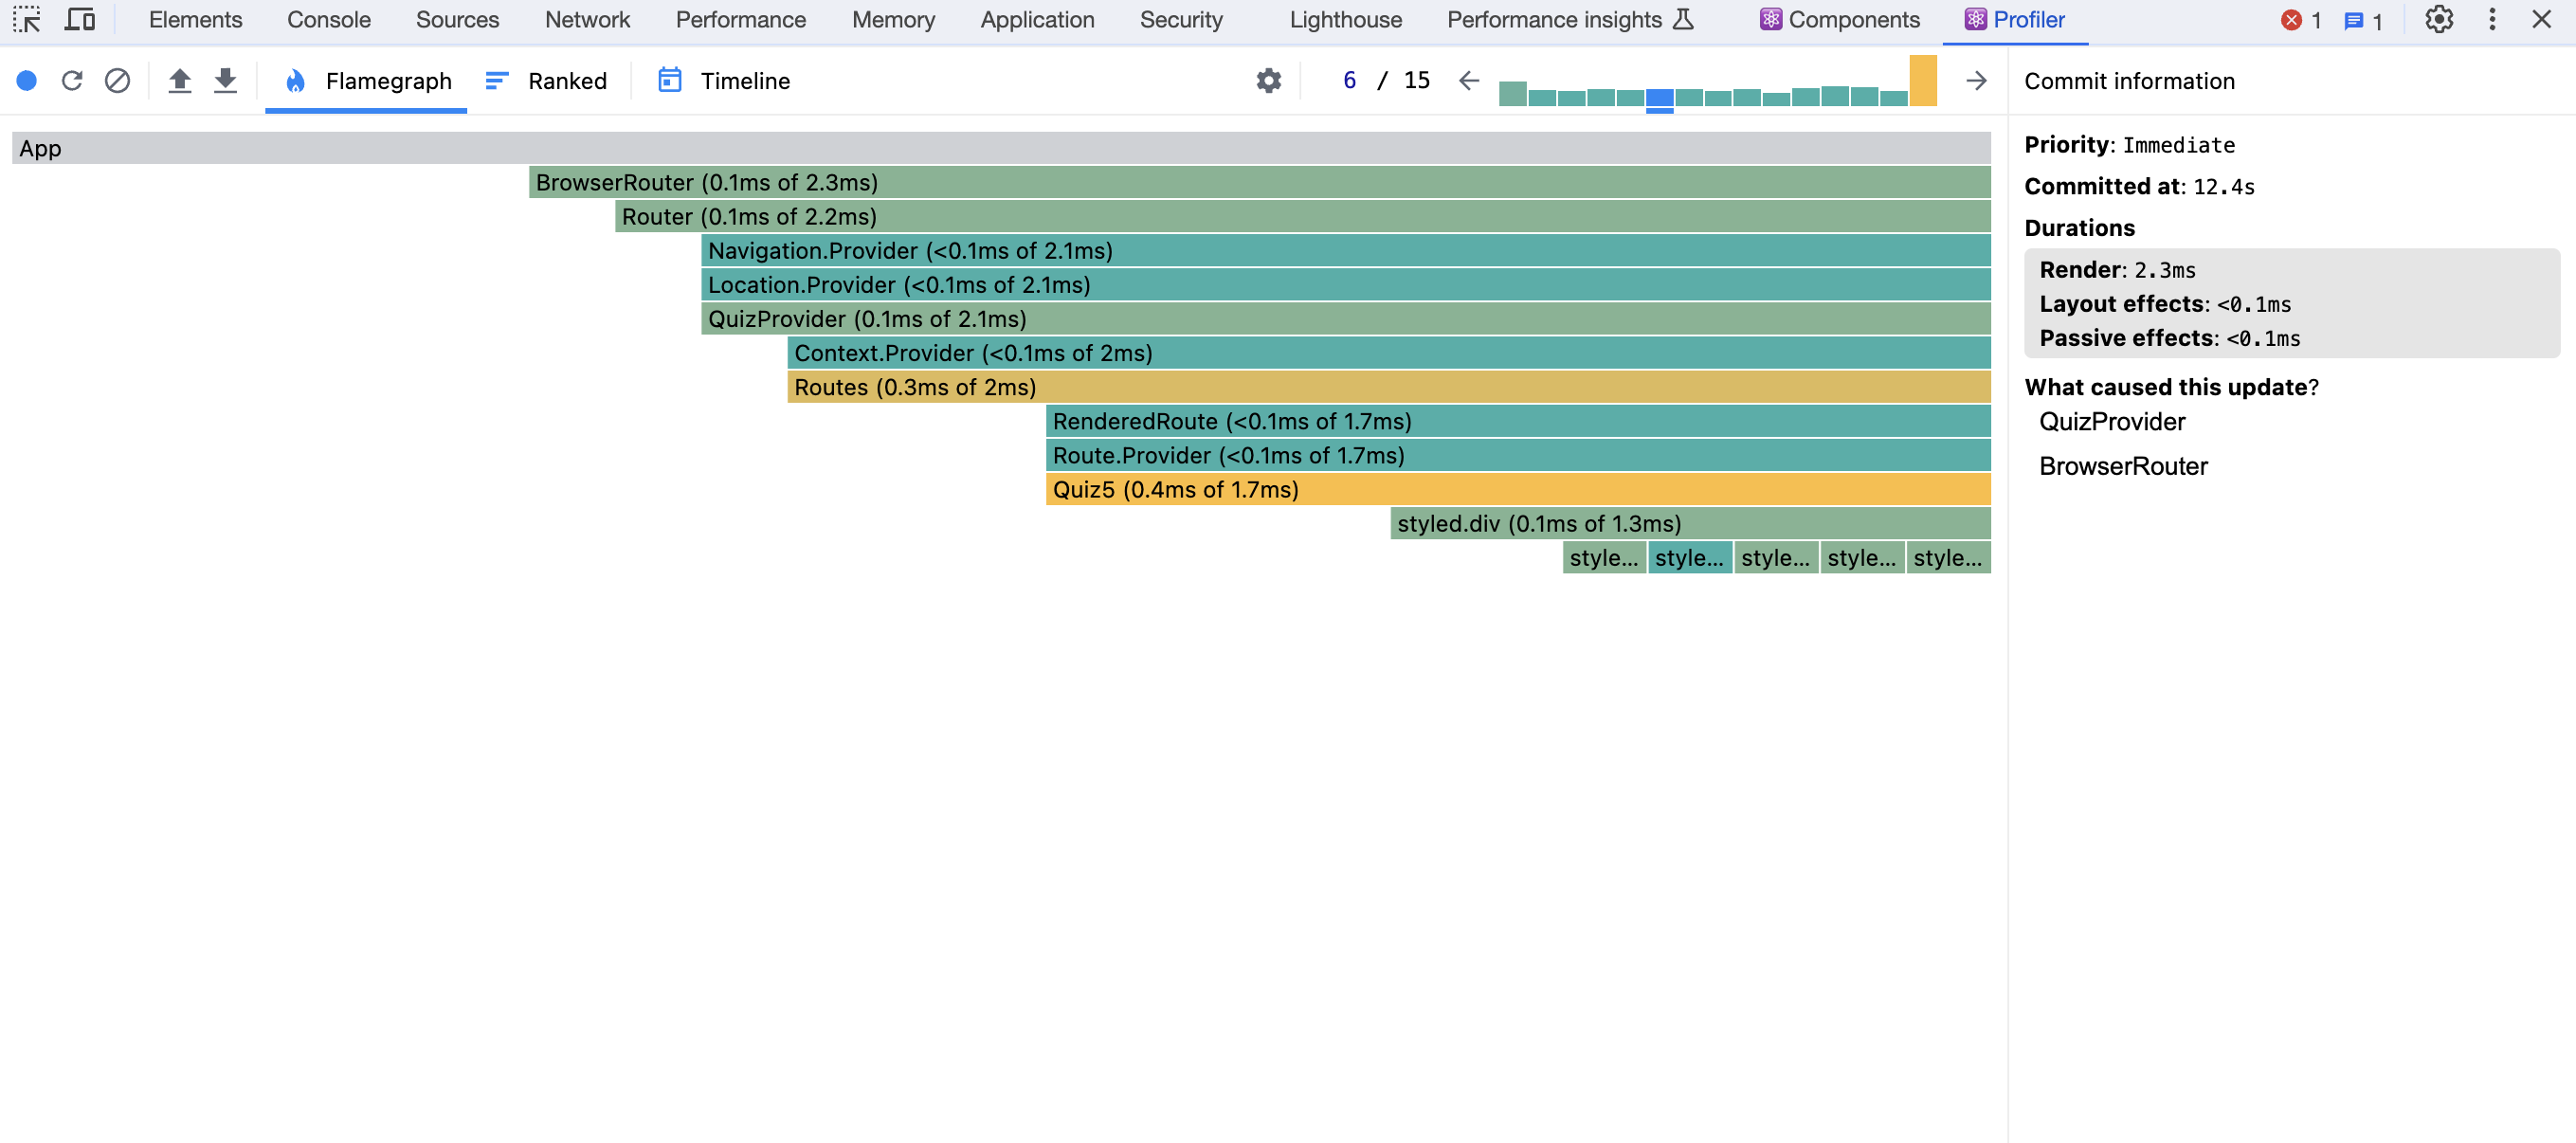Open the Network panel tab
This screenshot has height=1143, width=2576.
point(587,20)
